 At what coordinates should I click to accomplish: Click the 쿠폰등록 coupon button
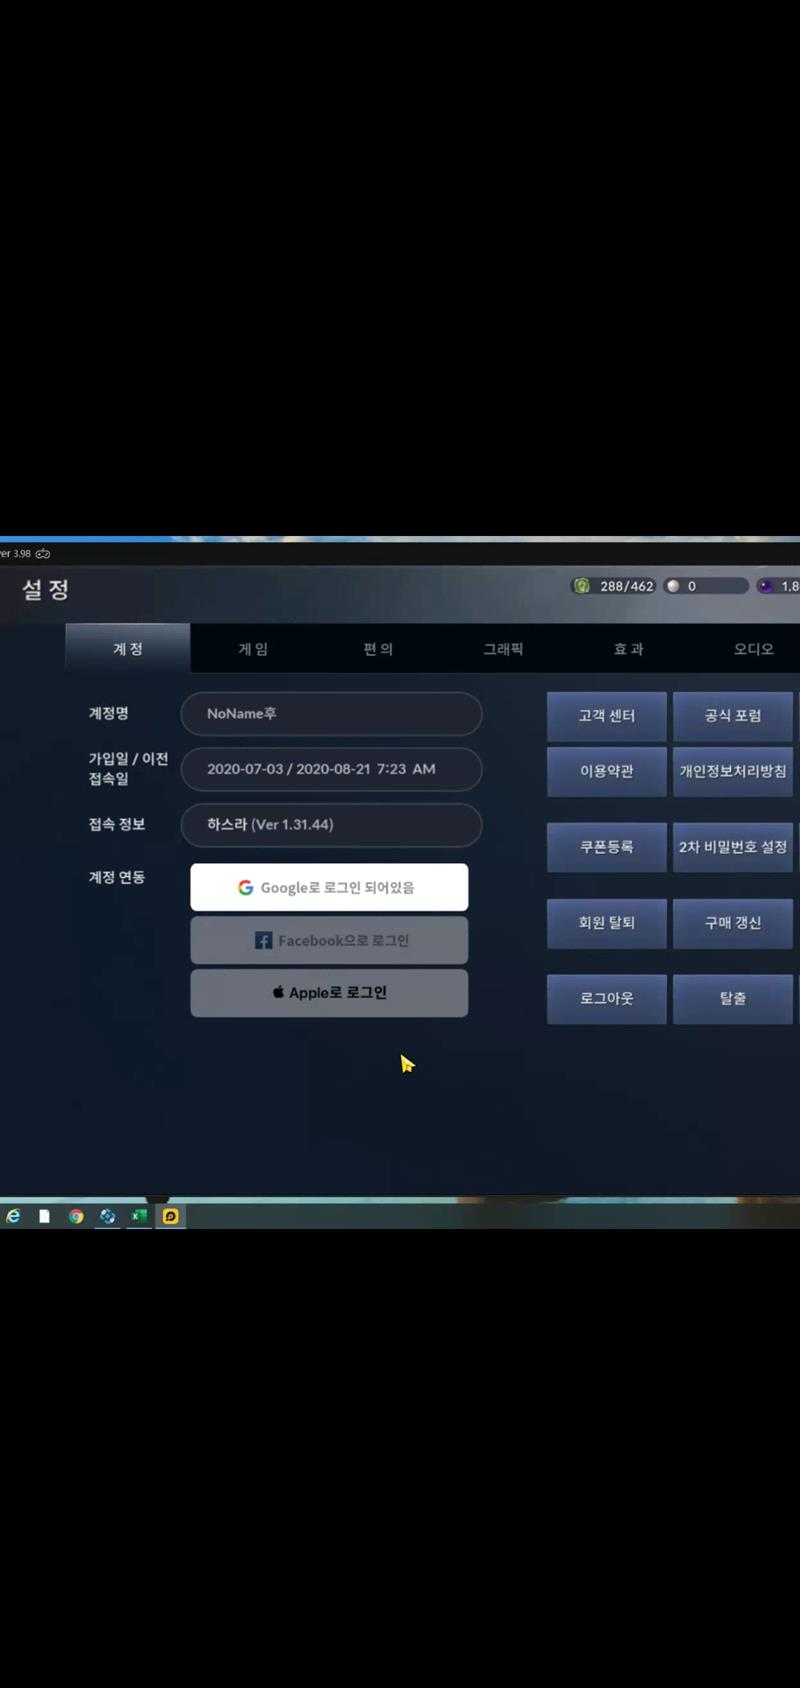[606, 847]
